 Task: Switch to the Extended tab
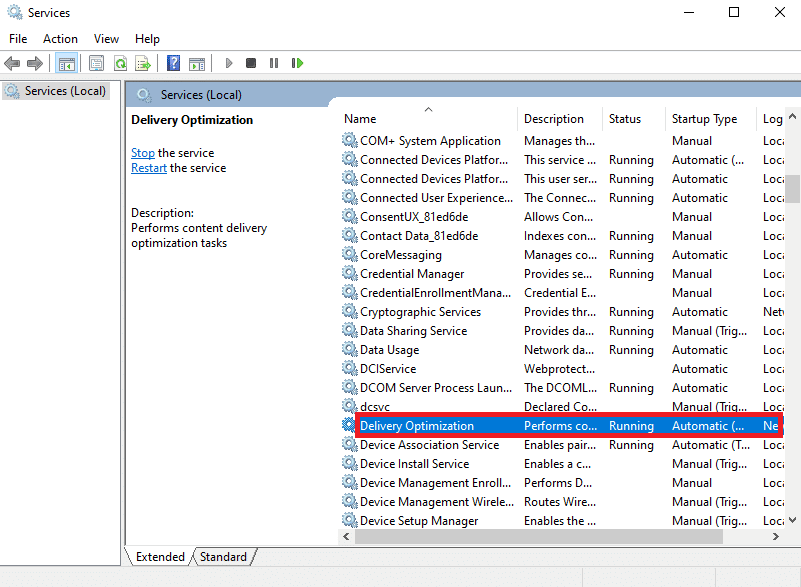160,556
